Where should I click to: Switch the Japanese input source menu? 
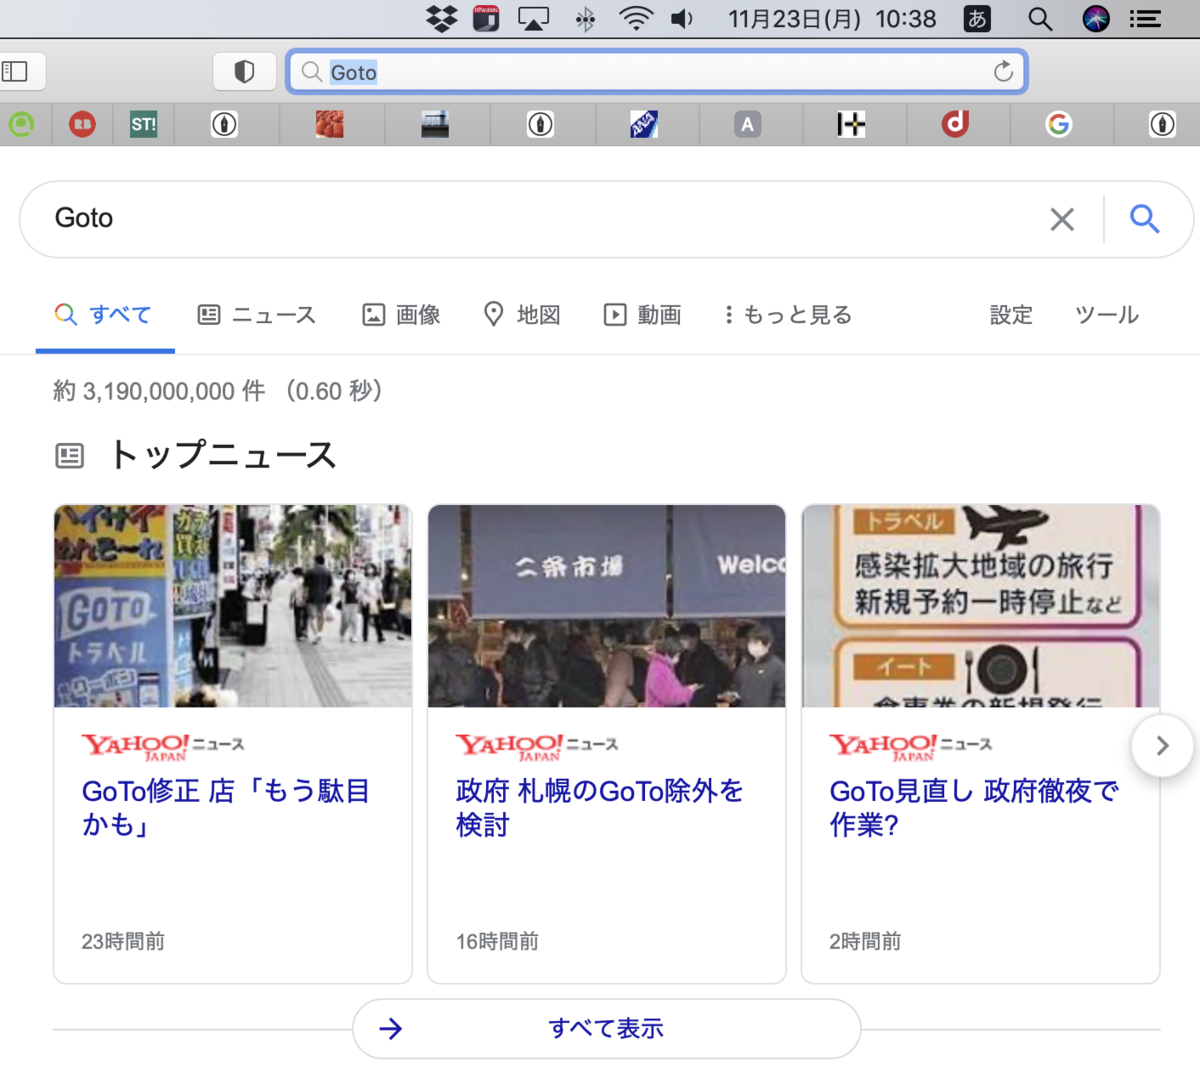point(977,18)
